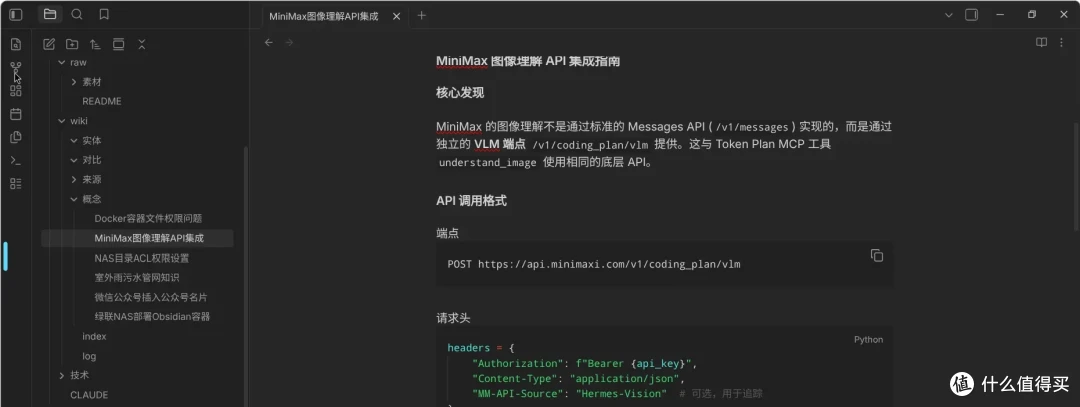Collapse the raw folder chevron
Viewport: 1080px width, 407px height.
[62, 62]
